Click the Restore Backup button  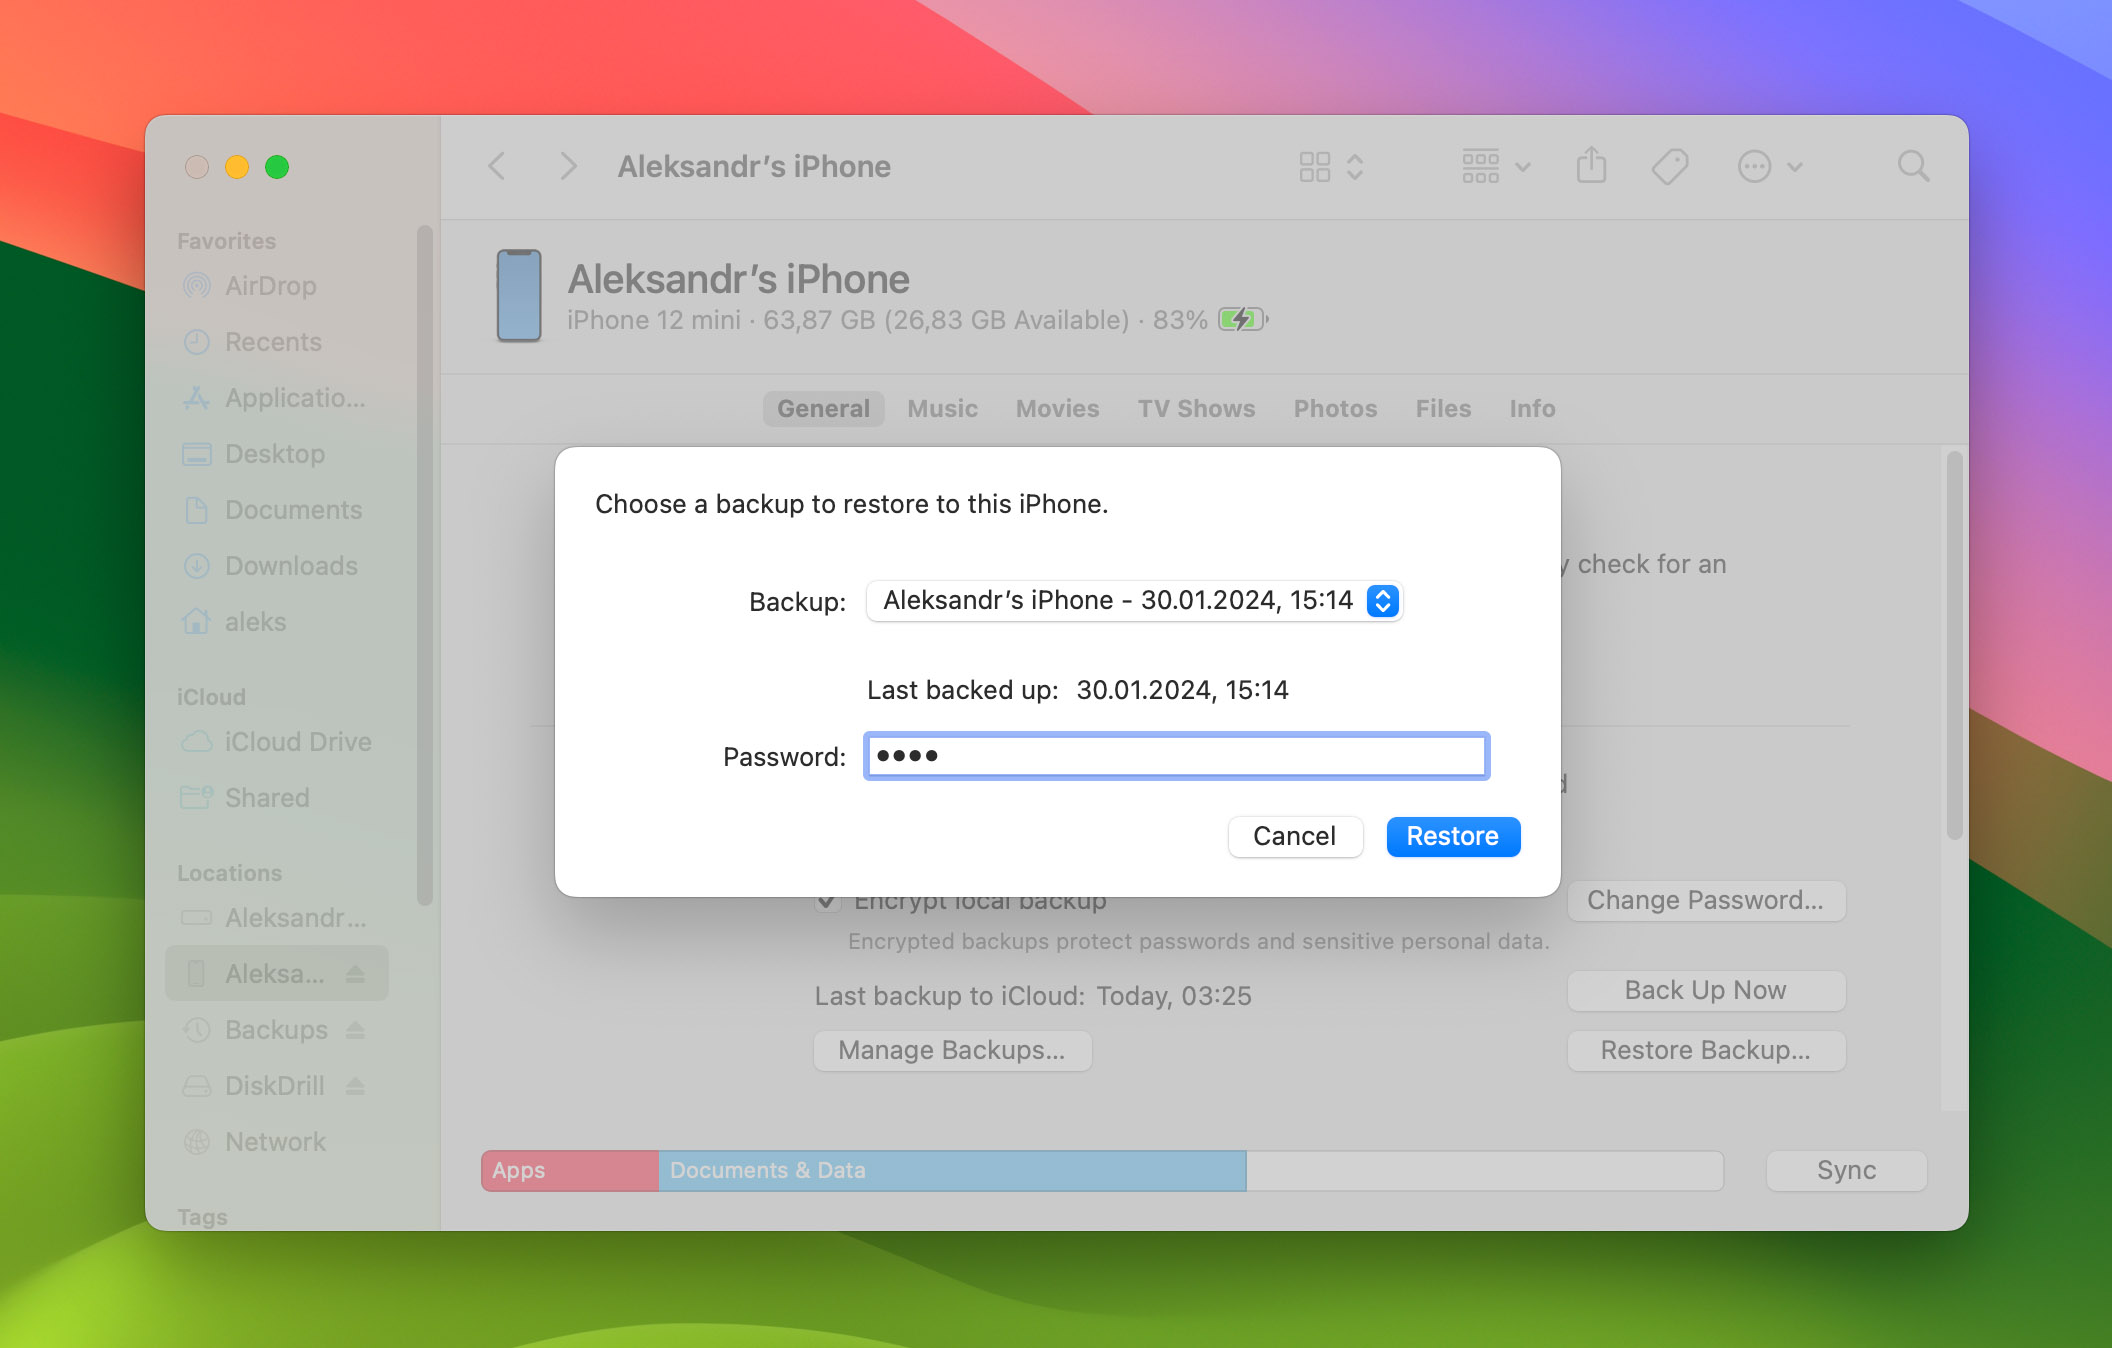[1706, 1050]
